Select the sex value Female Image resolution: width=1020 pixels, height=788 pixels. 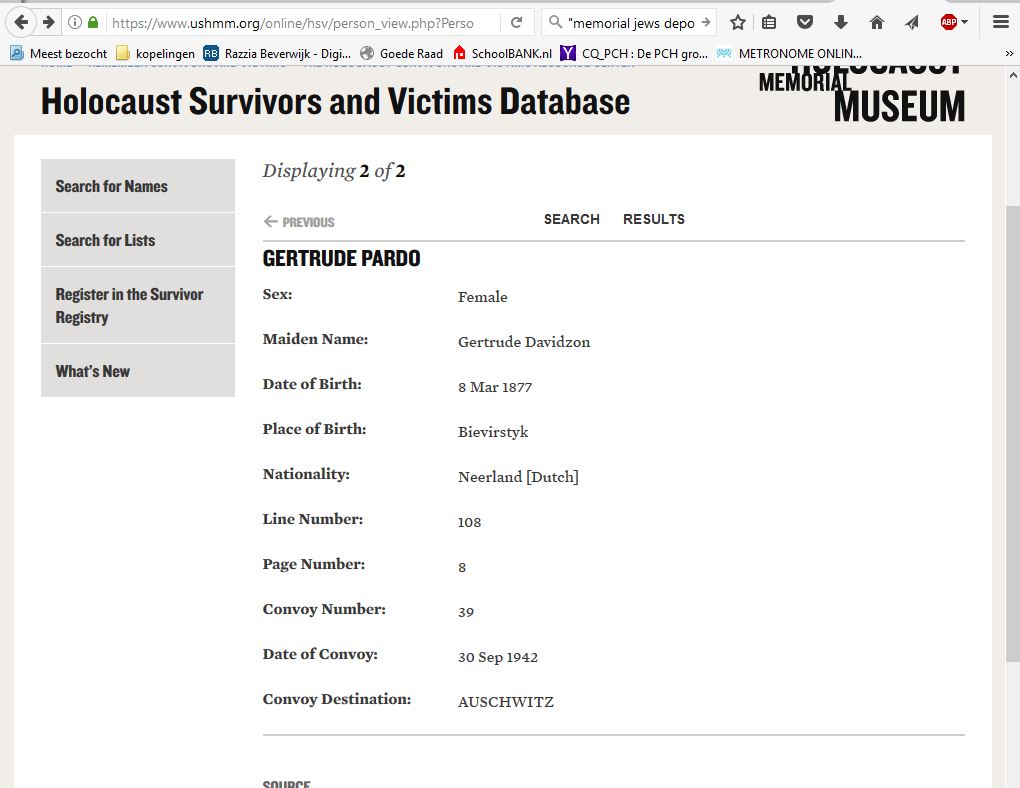[x=483, y=297]
